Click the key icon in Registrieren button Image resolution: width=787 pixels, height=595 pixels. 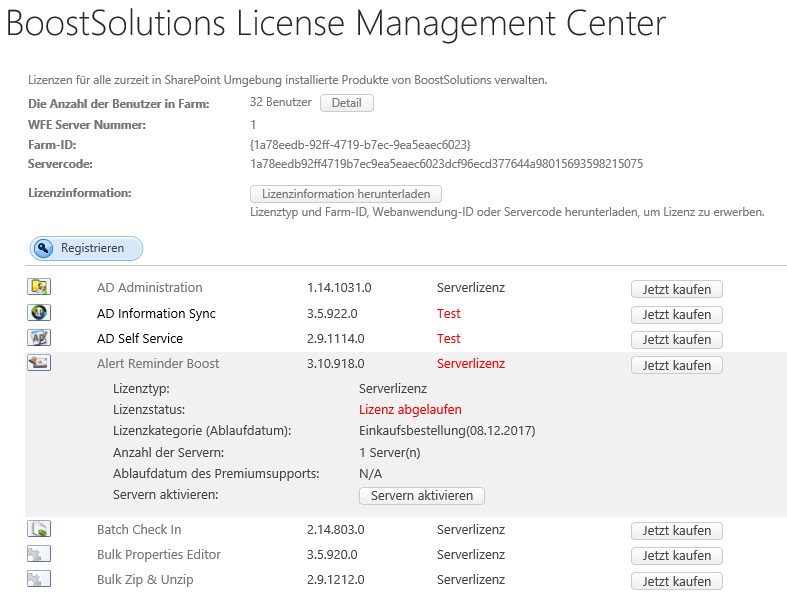(x=44, y=248)
